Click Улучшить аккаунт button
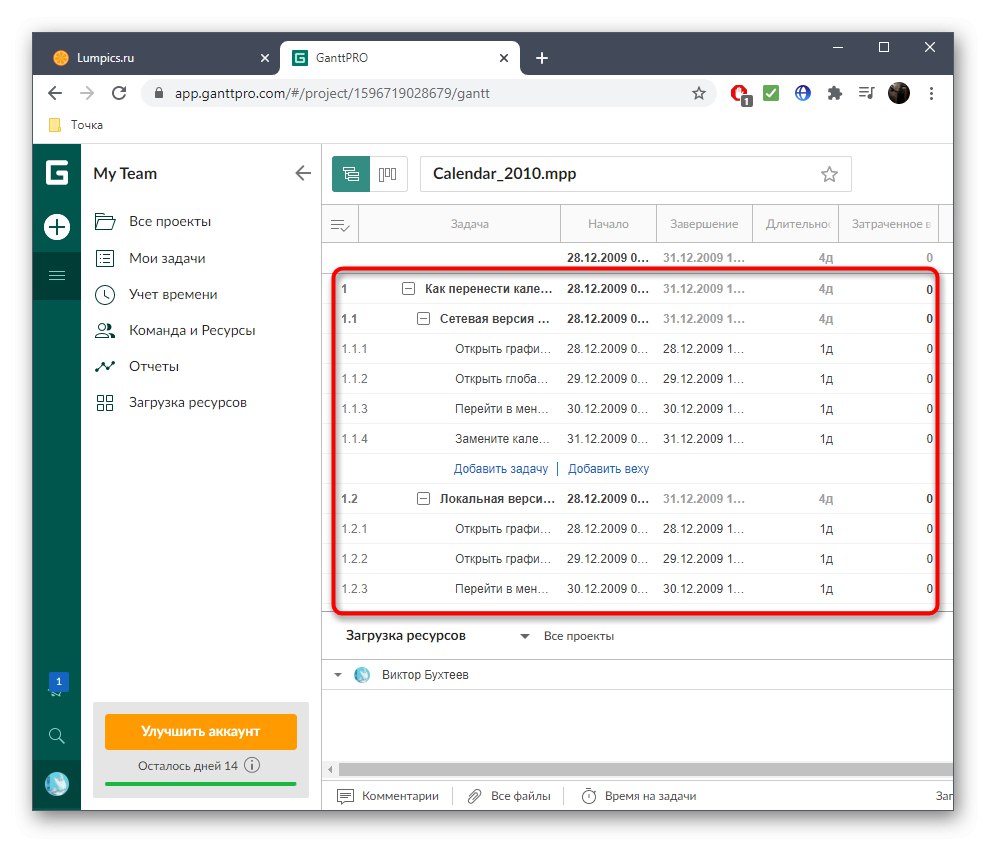Image resolution: width=986 pixels, height=843 pixels. pos(201,731)
